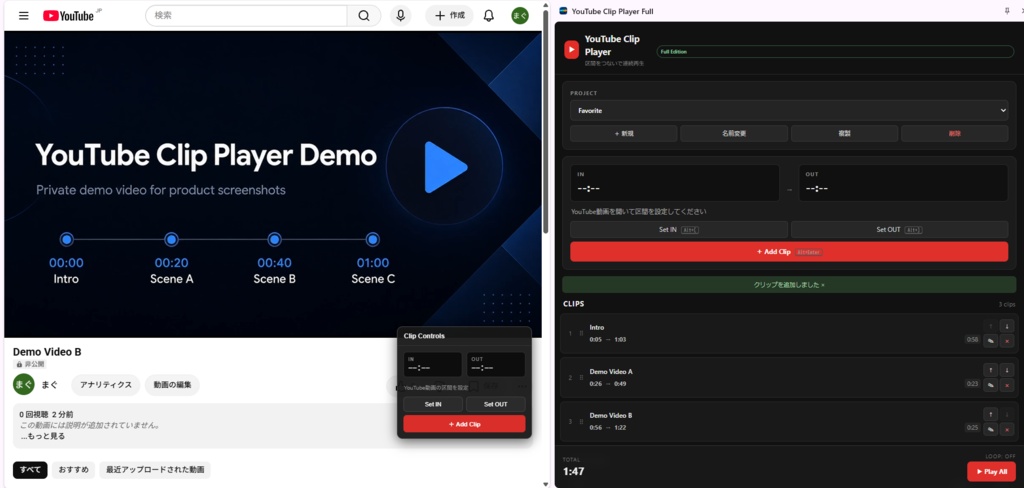Grab the drag handle of Demo Video B clip
Screen dimensions: 1024x488
pyautogui.click(x=581, y=421)
